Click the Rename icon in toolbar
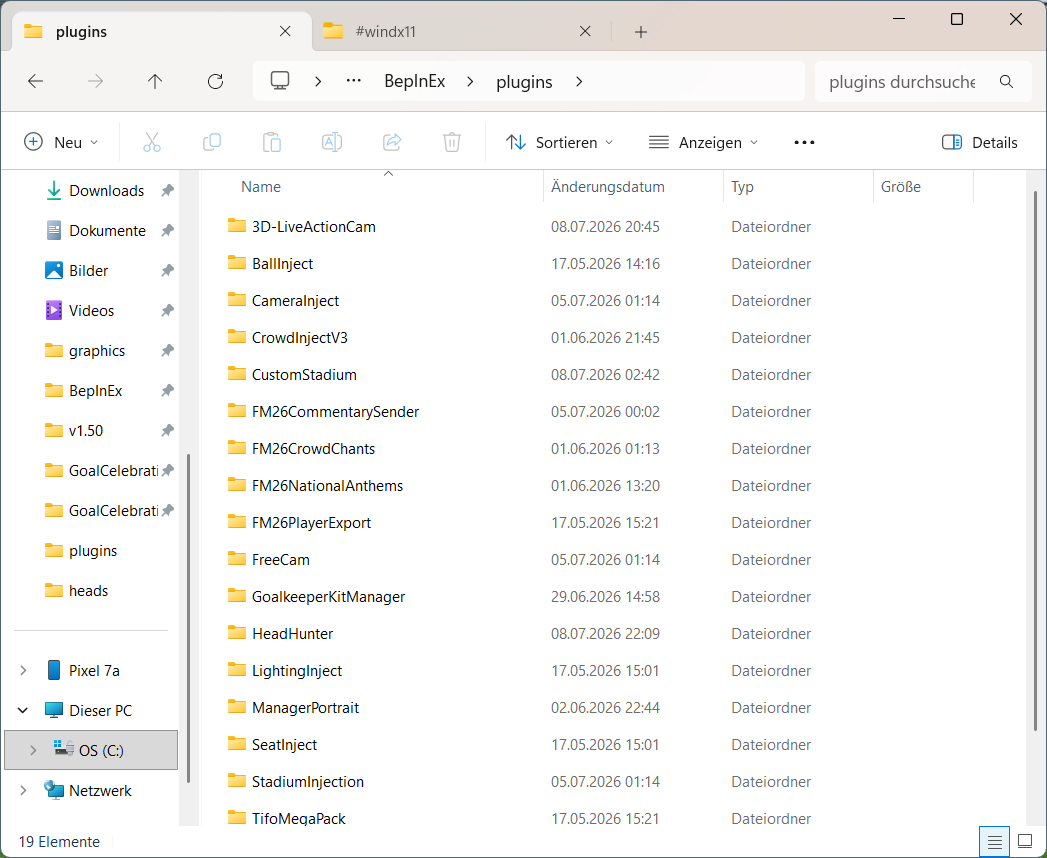The width and height of the screenshot is (1047, 858). 332,142
